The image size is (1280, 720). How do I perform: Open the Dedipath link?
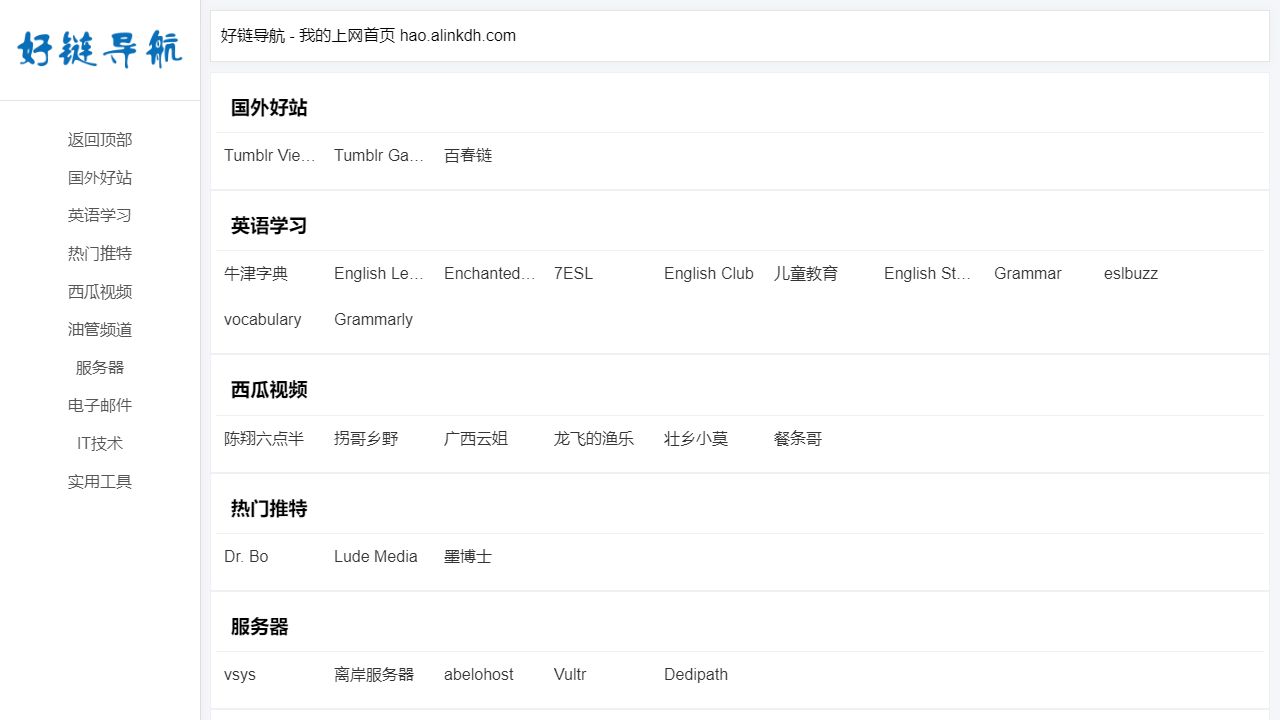(696, 675)
